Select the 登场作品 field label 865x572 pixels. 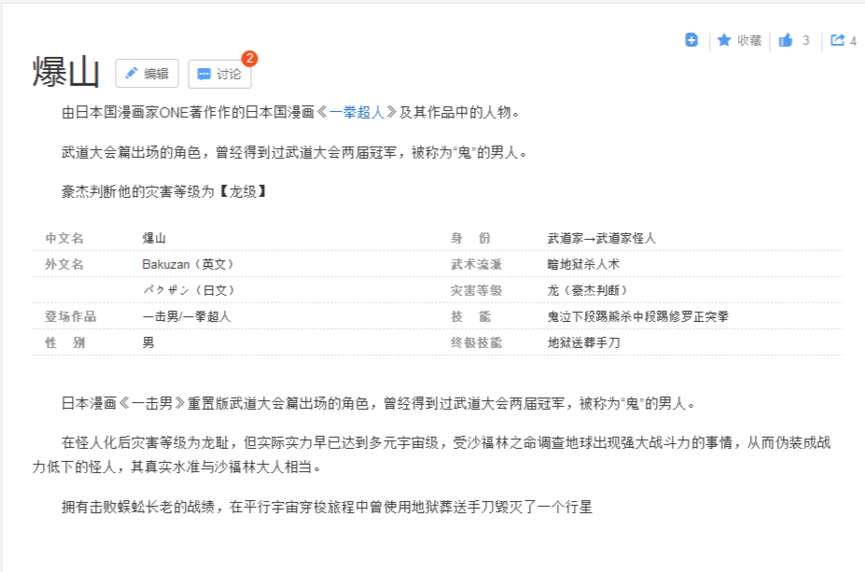[x=71, y=317]
